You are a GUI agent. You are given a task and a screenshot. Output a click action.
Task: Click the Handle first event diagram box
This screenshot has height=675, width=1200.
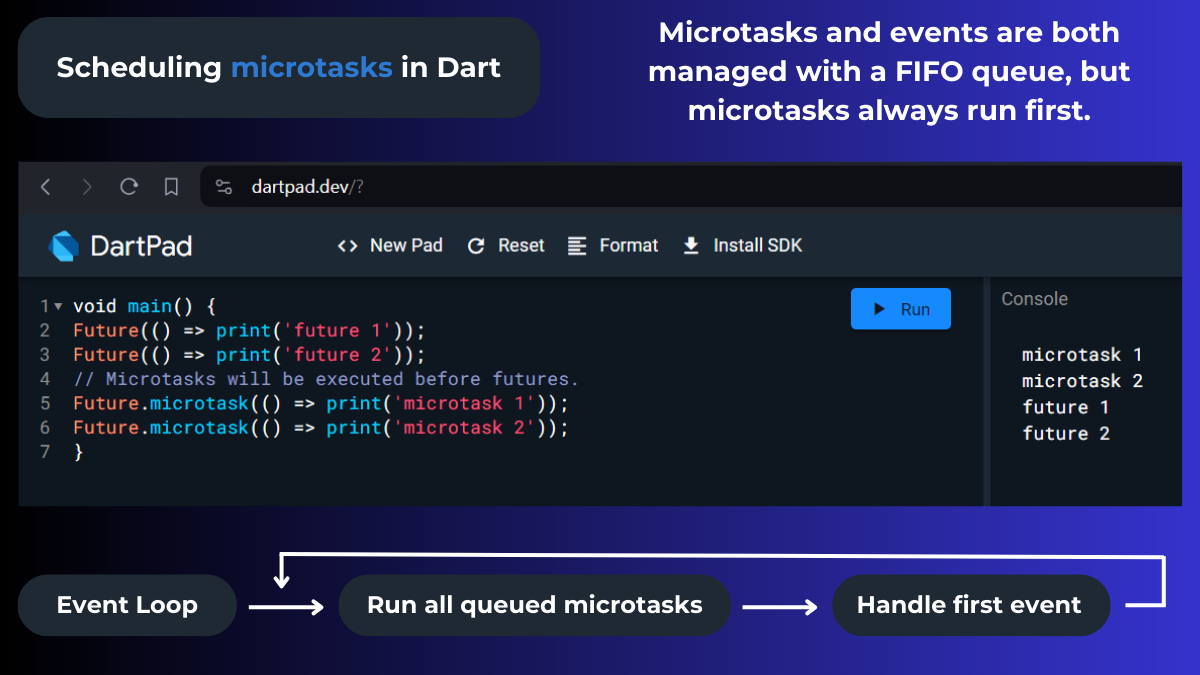click(x=971, y=605)
